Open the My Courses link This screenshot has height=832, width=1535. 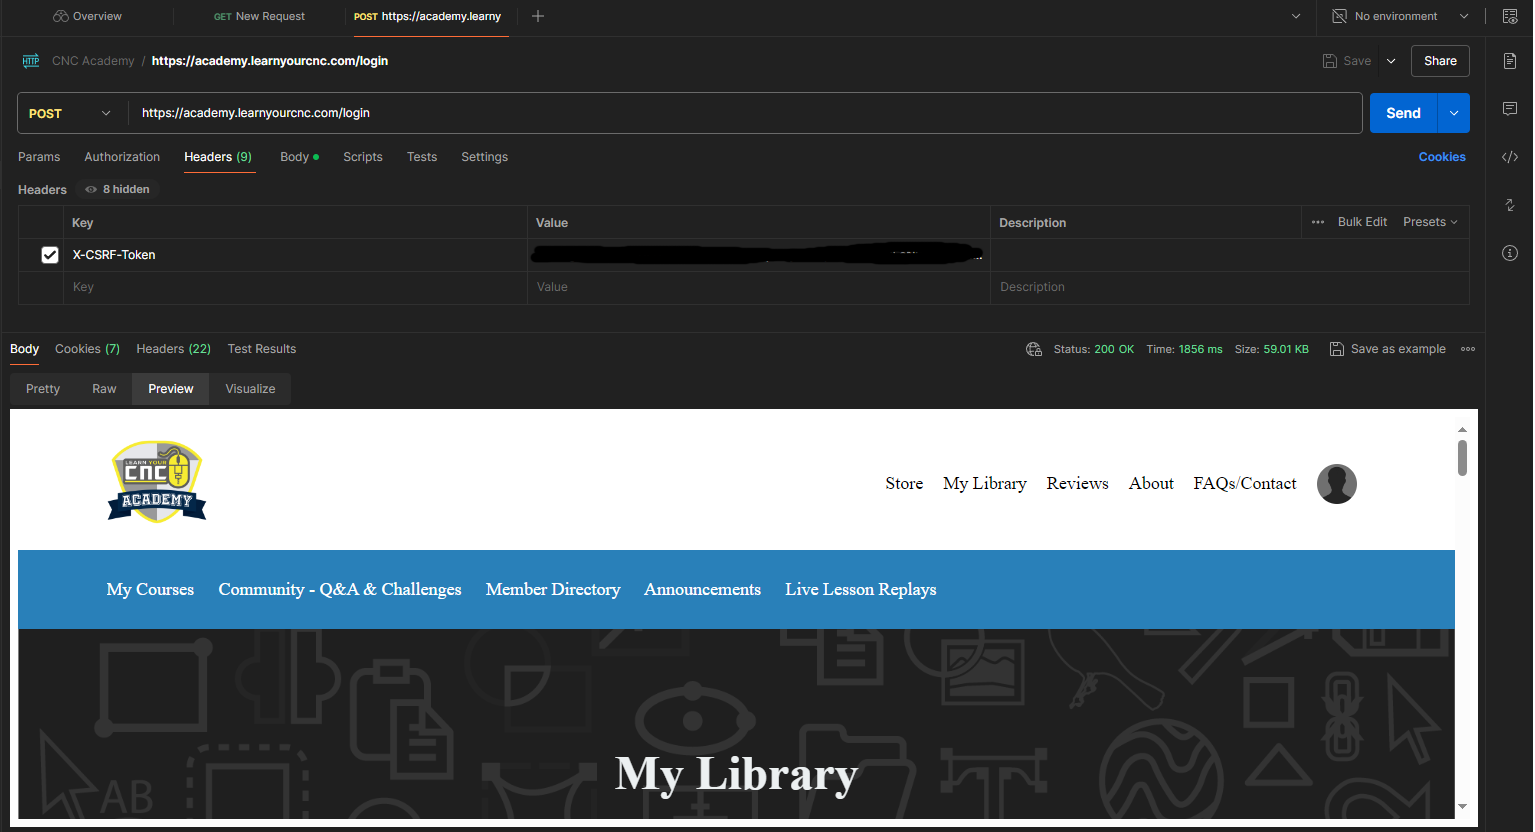pyautogui.click(x=150, y=590)
